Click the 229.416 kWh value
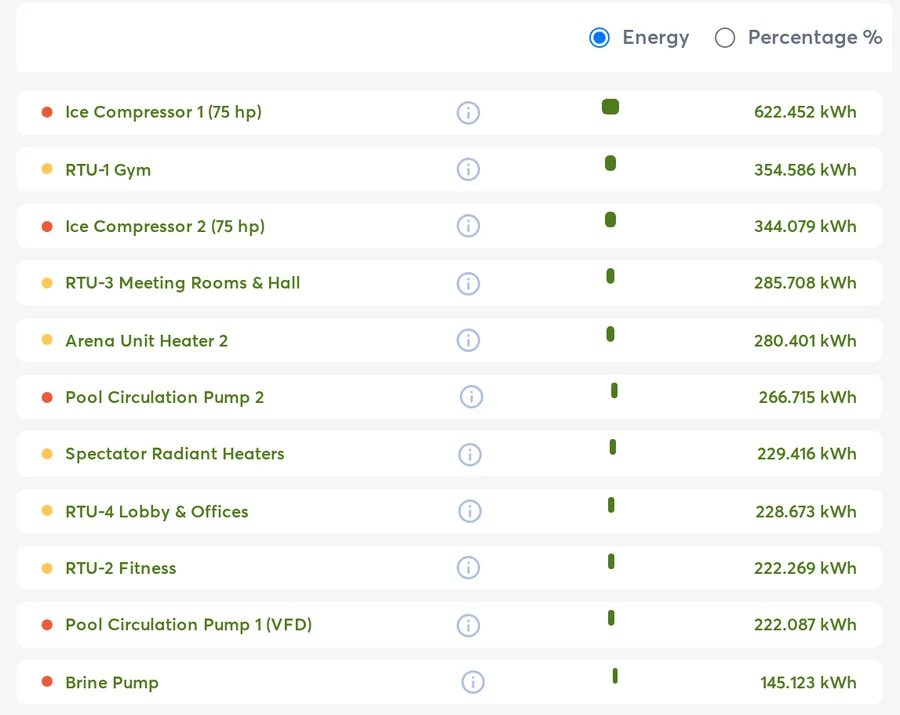The width and height of the screenshot is (900, 715). (x=806, y=454)
